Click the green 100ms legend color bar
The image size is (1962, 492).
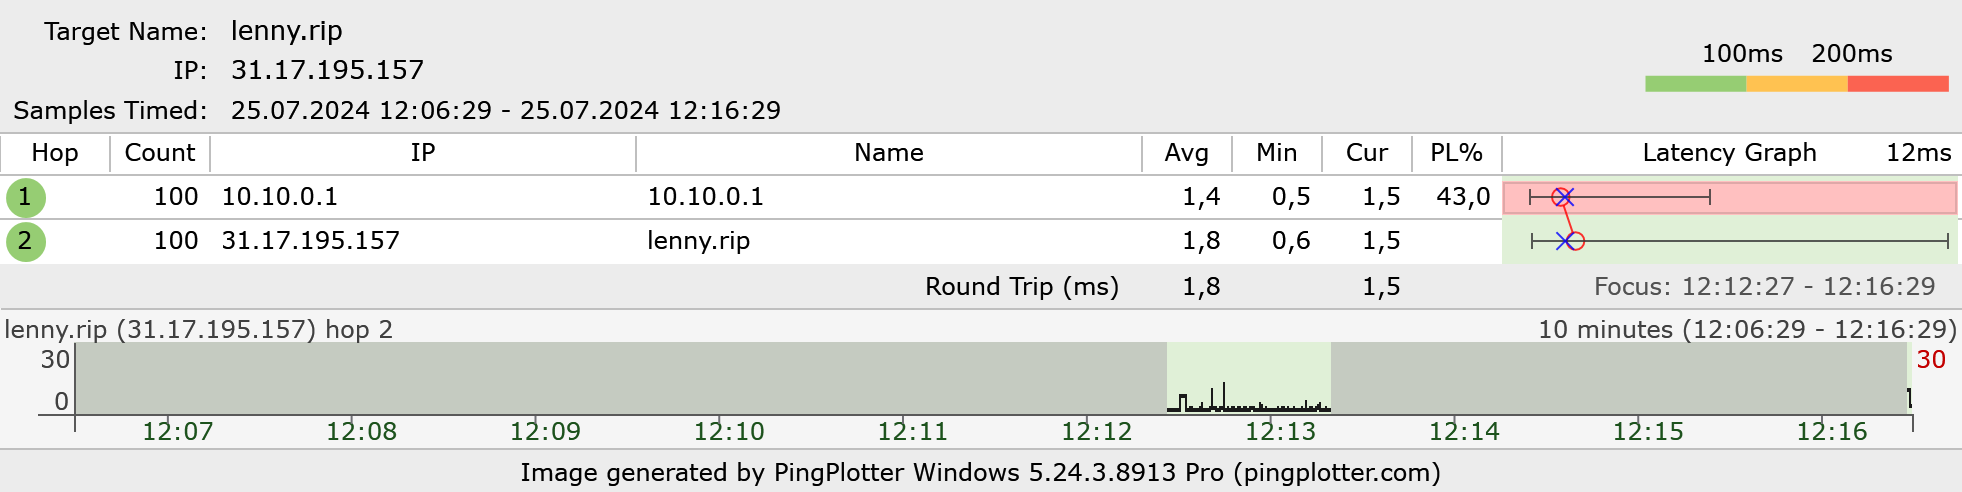pos(1695,84)
